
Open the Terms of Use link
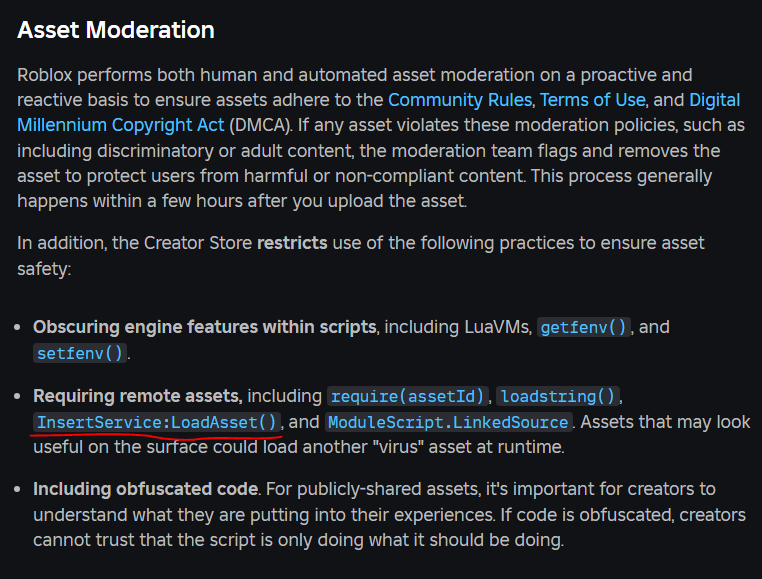(593, 100)
